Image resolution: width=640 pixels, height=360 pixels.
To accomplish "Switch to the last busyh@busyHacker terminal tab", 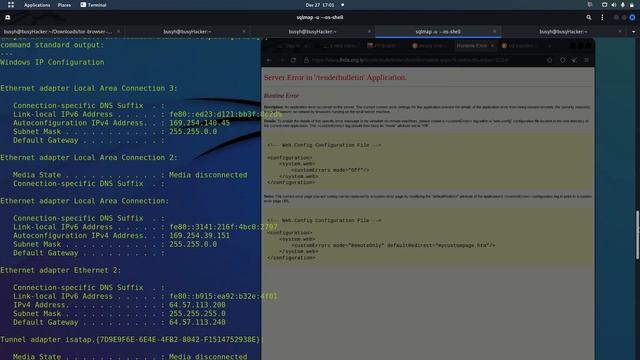I will click(563, 31).
